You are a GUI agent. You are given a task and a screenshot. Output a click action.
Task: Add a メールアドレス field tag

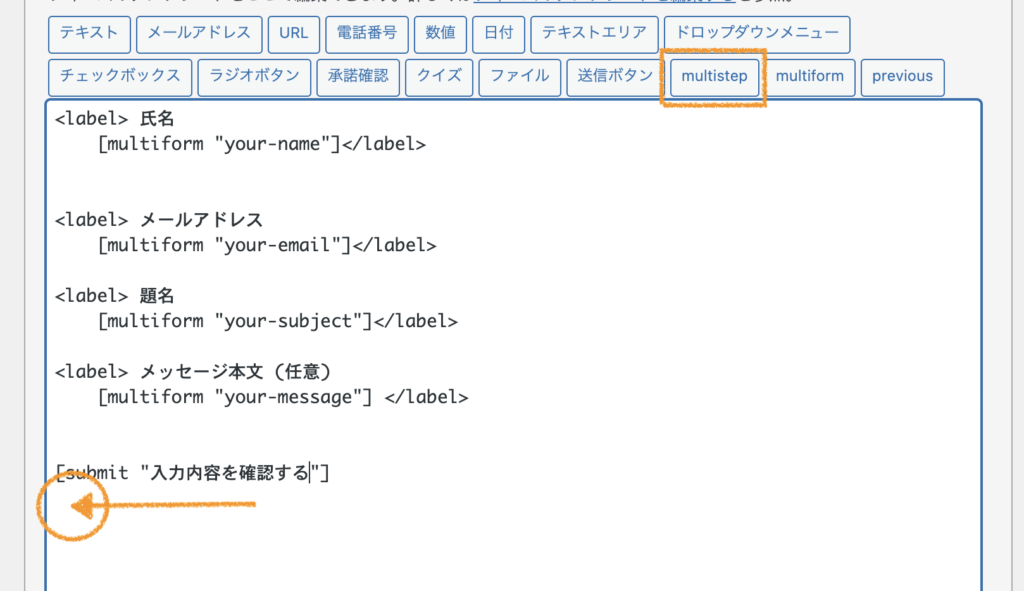coord(199,34)
